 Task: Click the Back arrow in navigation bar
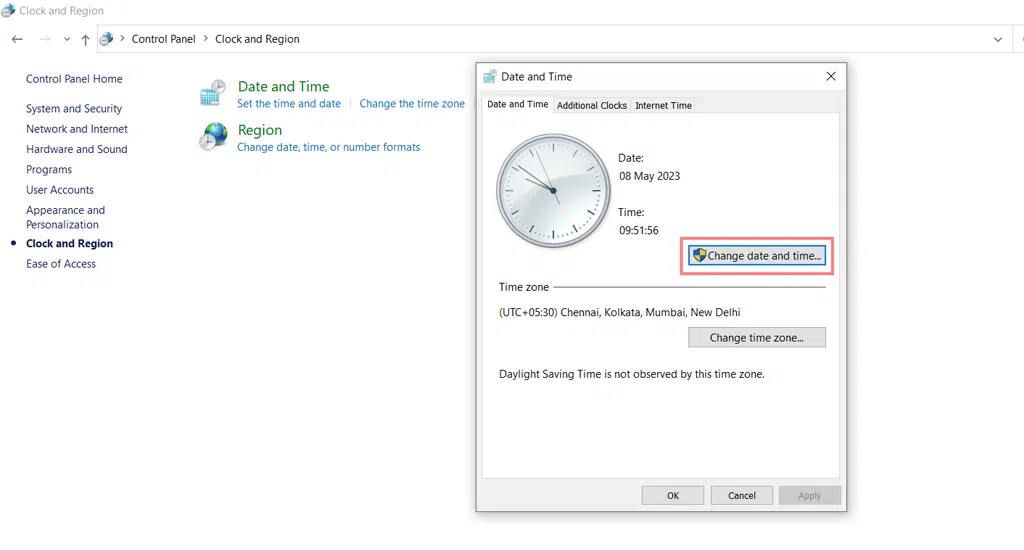[17, 39]
